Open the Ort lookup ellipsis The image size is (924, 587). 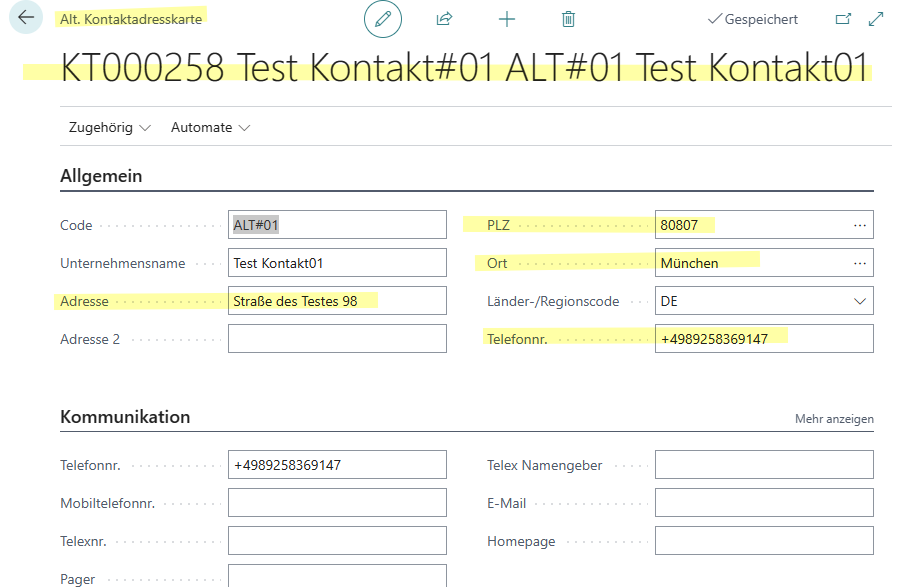[x=860, y=263]
